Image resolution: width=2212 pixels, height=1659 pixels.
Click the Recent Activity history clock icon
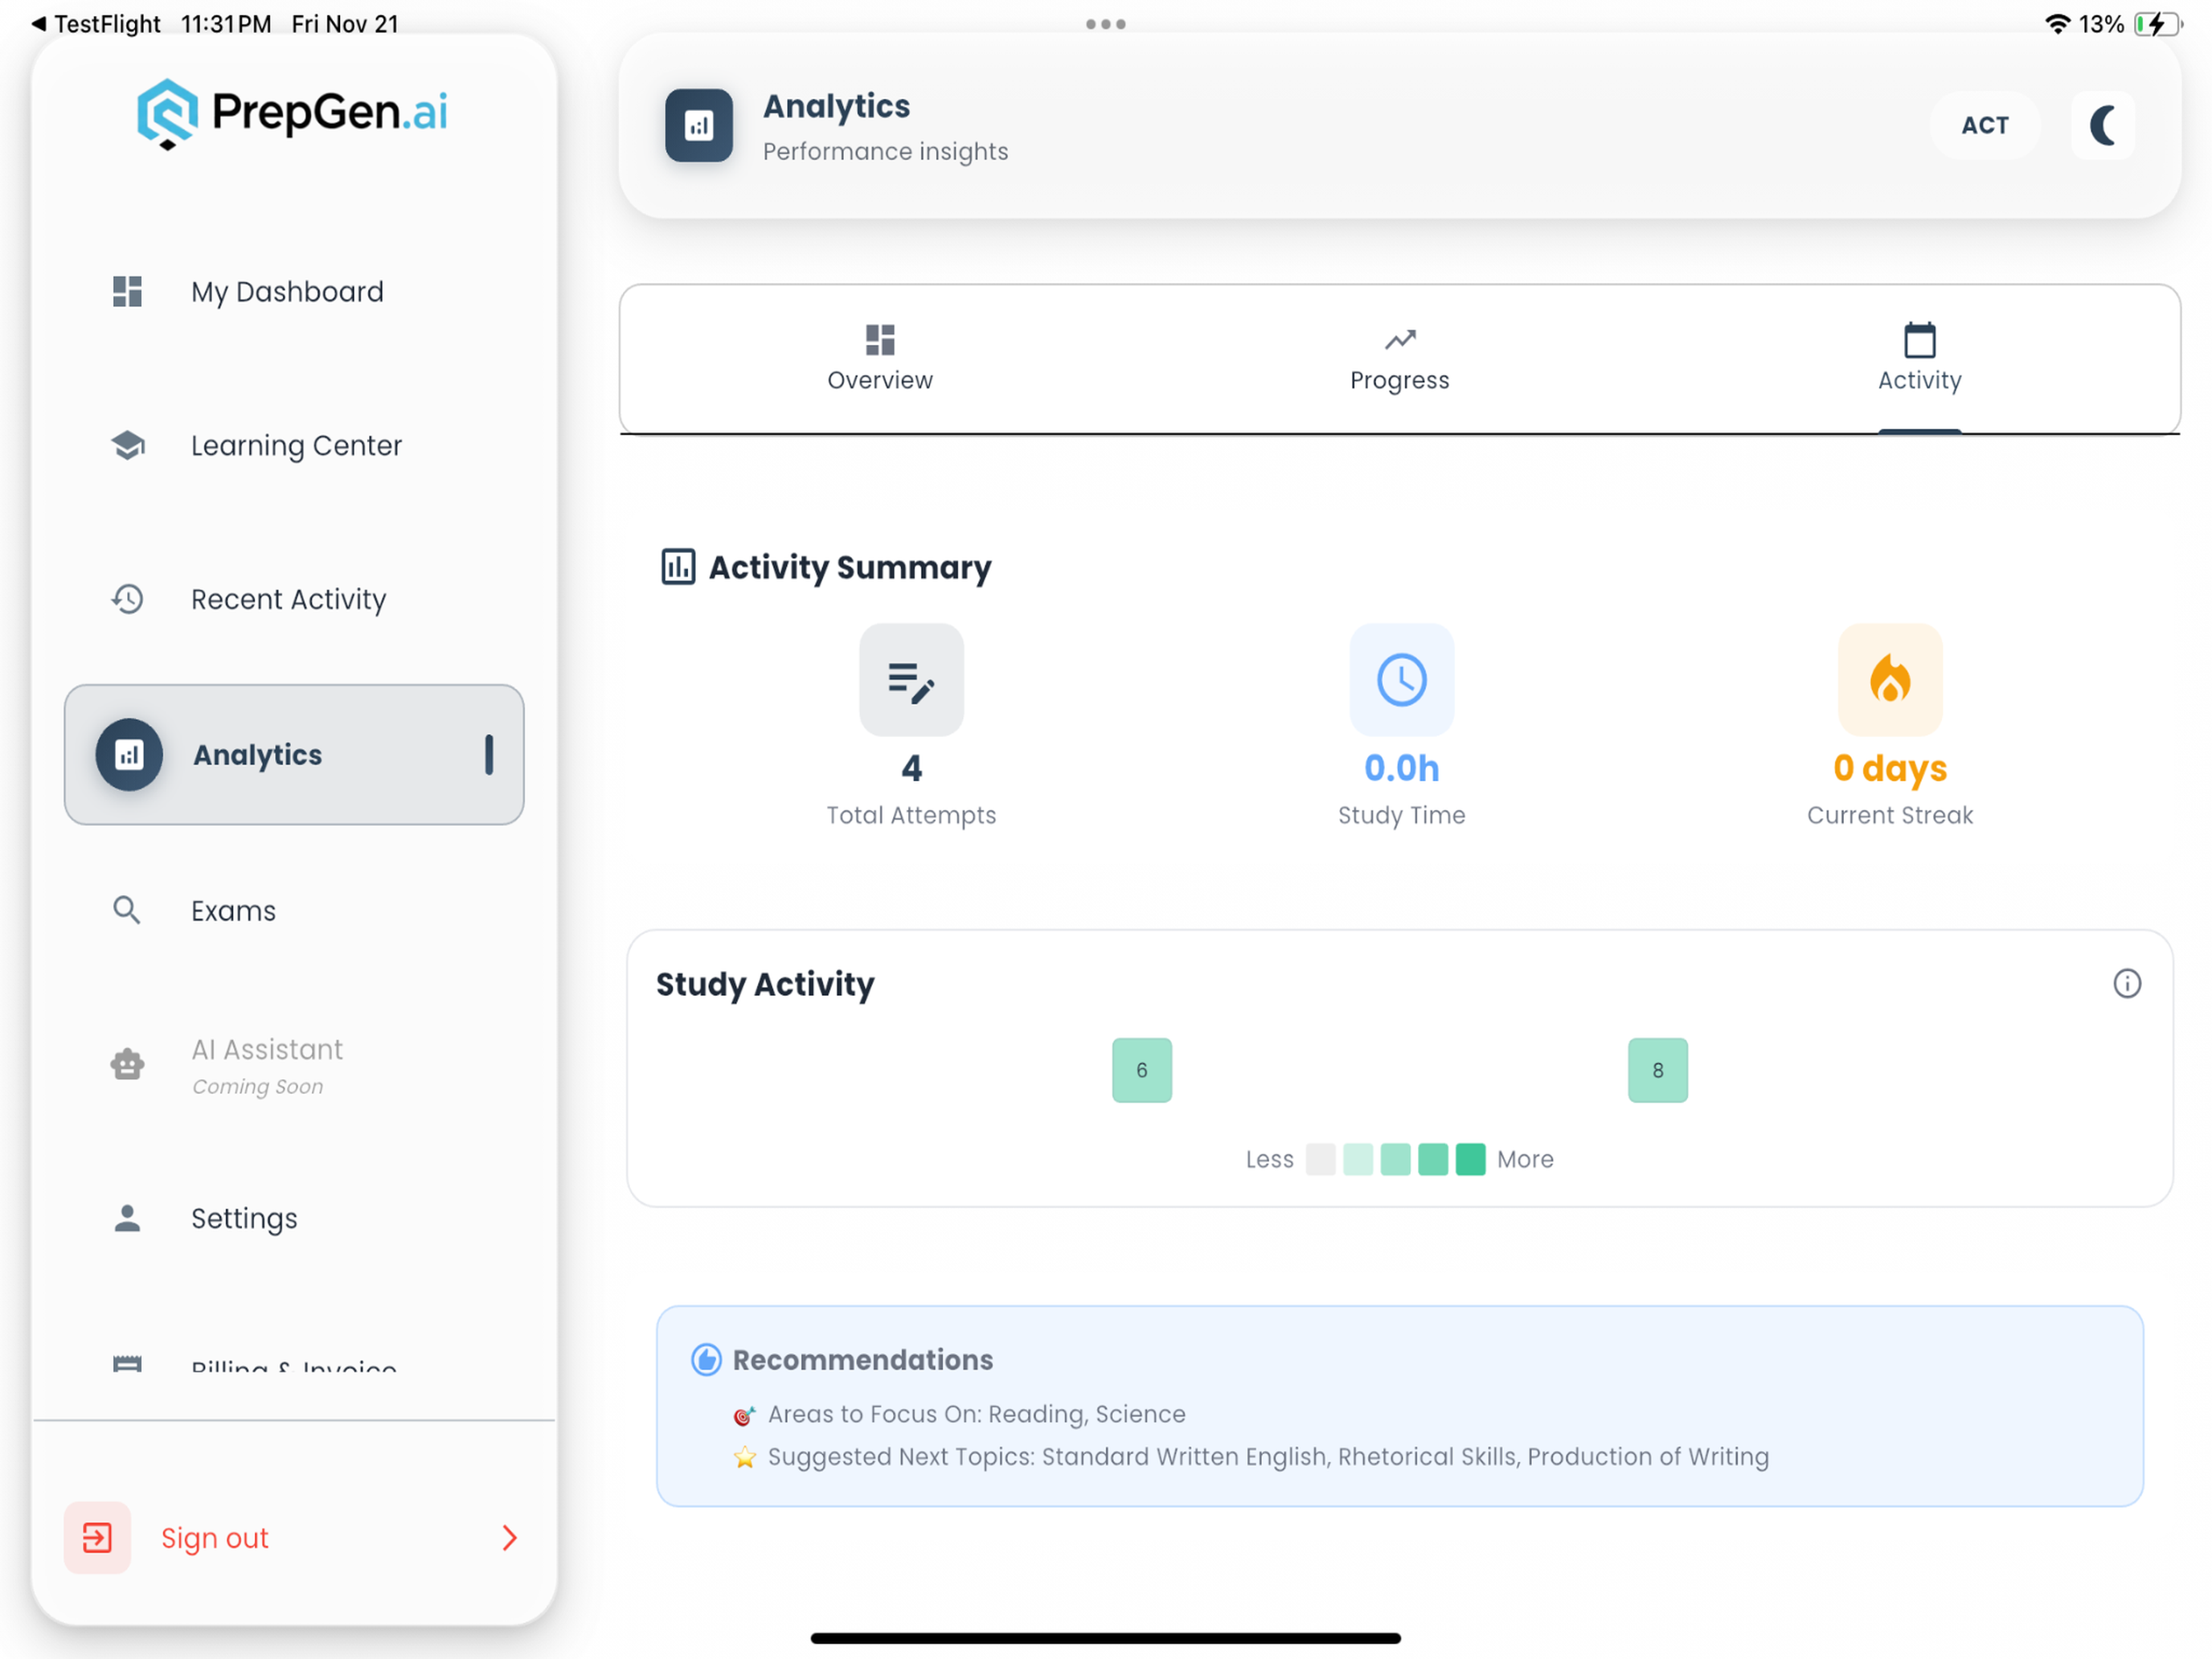127,599
